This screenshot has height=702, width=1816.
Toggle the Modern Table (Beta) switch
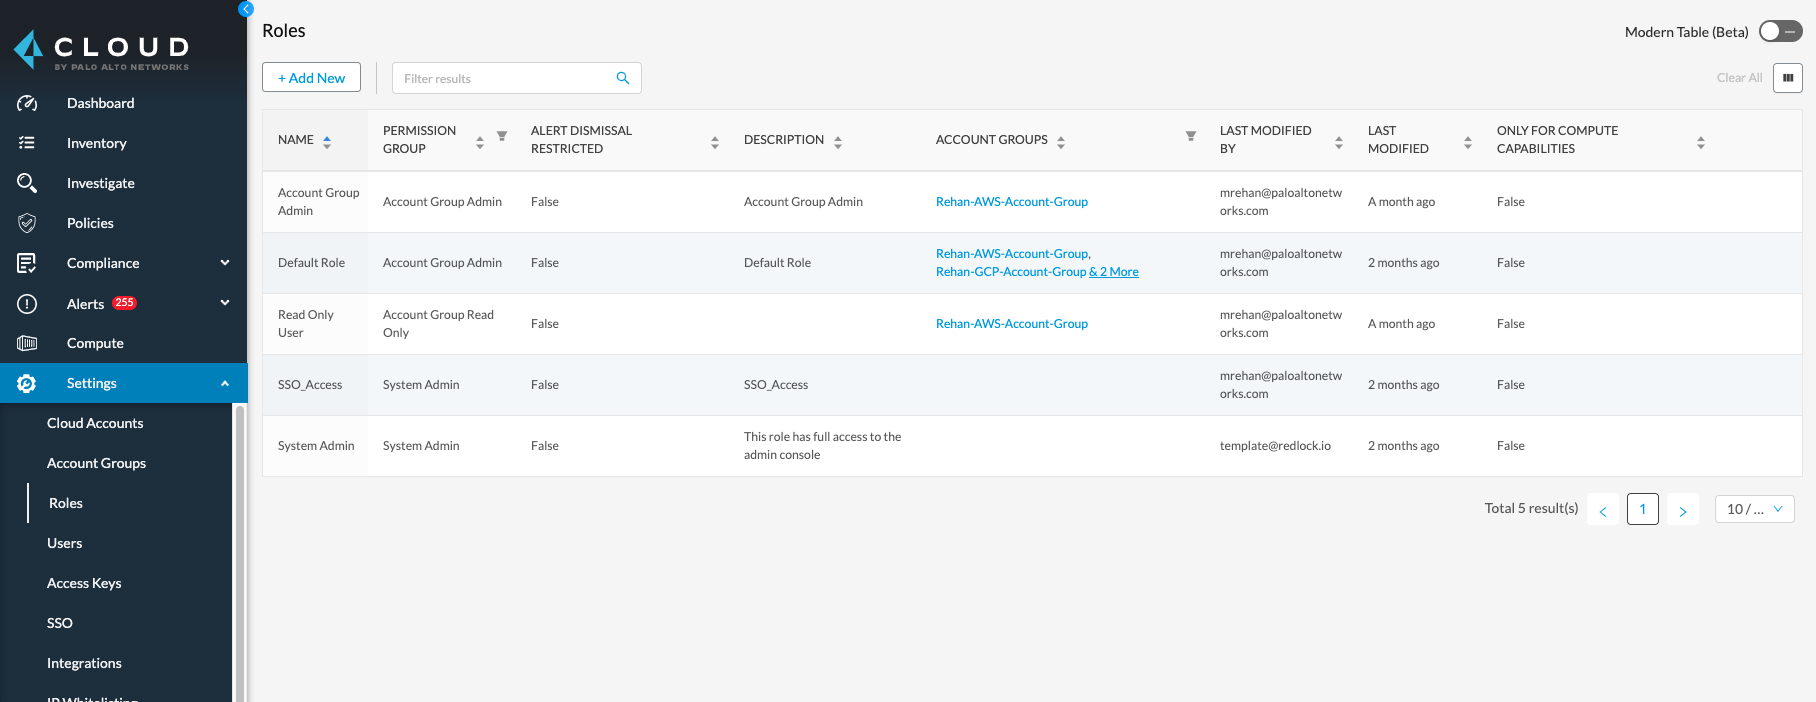[x=1780, y=32]
